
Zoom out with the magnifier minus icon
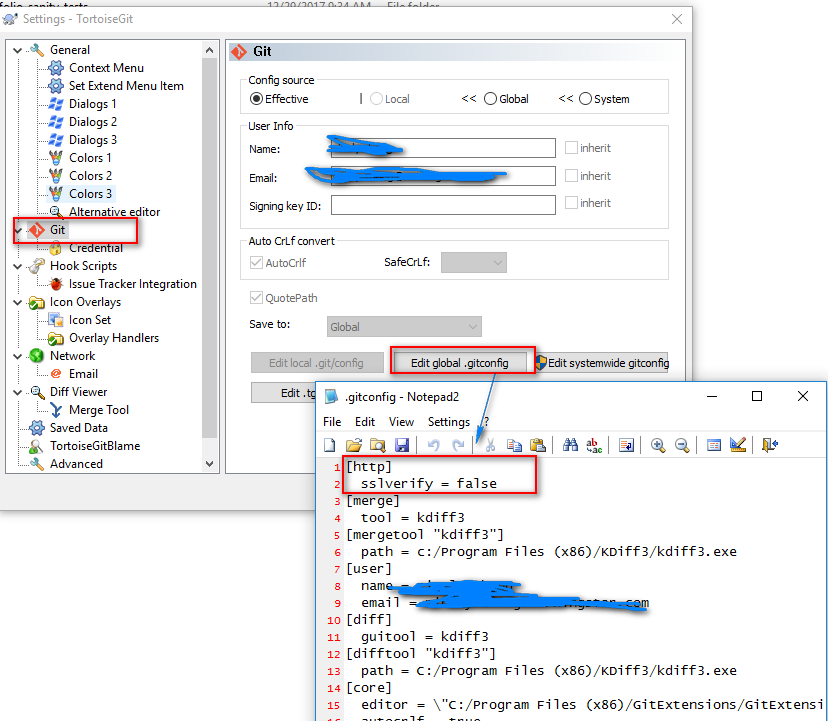tap(682, 445)
